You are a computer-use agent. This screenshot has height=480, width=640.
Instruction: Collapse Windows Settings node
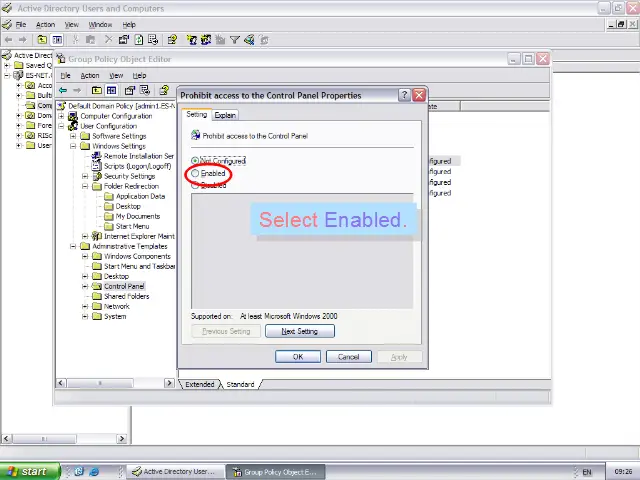pyautogui.click(x=73, y=146)
